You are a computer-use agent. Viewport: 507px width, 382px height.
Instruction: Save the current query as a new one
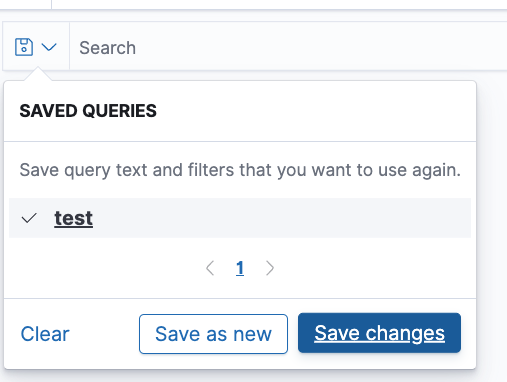coord(213,334)
